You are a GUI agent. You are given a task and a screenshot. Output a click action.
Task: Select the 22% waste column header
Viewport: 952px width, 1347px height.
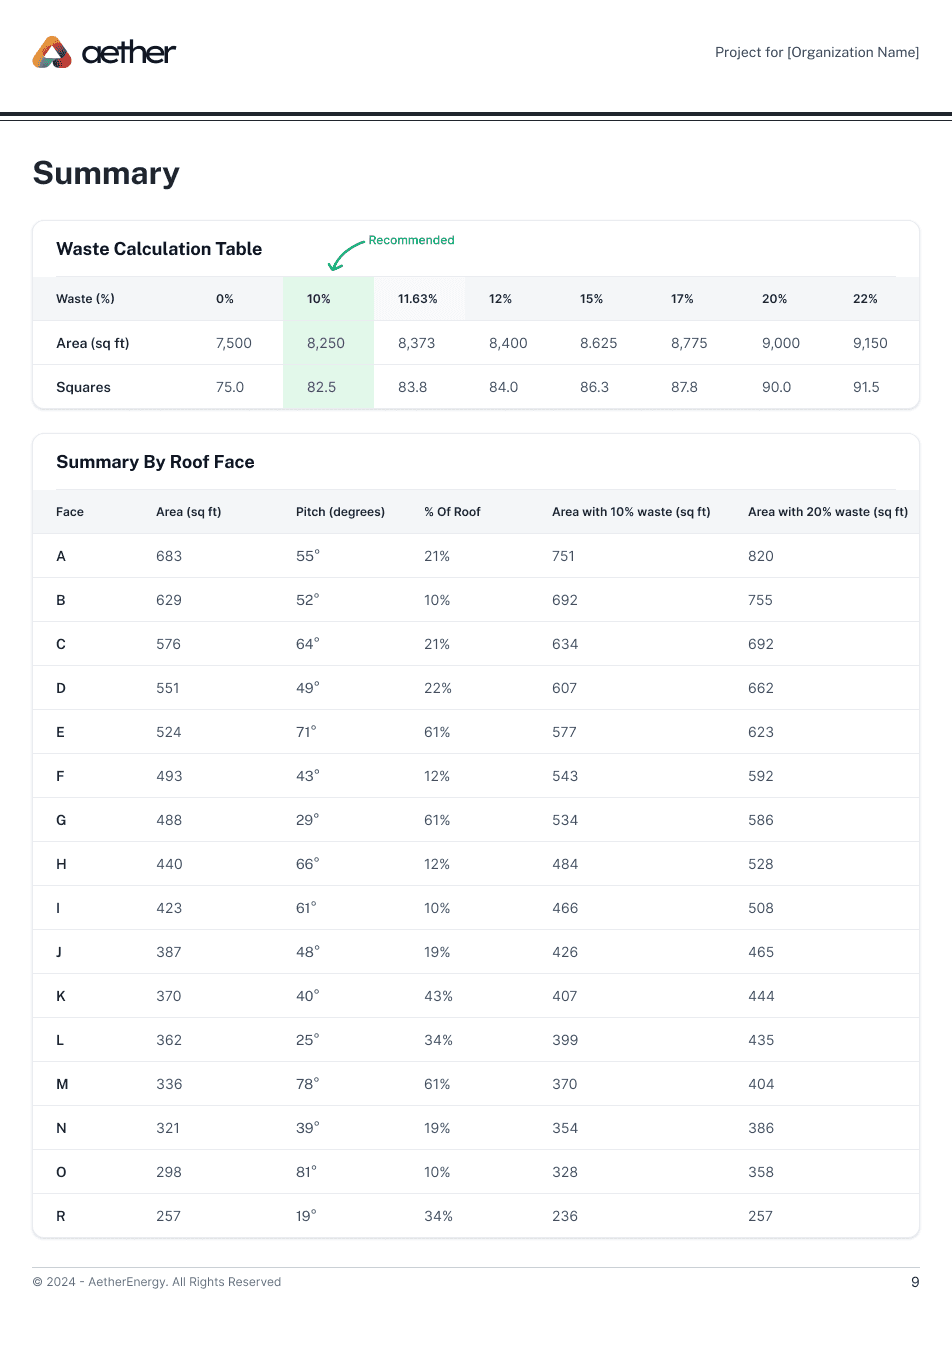865,299
